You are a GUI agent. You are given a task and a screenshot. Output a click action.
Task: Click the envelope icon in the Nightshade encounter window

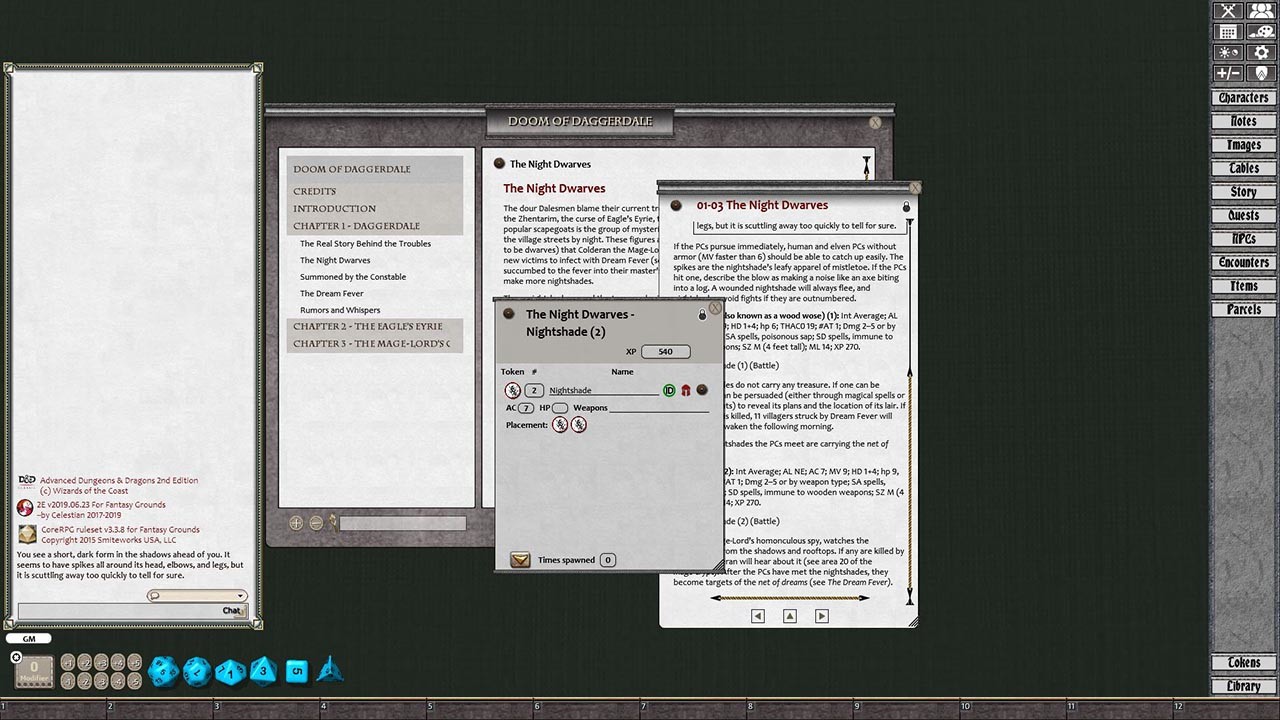(x=520, y=560)
